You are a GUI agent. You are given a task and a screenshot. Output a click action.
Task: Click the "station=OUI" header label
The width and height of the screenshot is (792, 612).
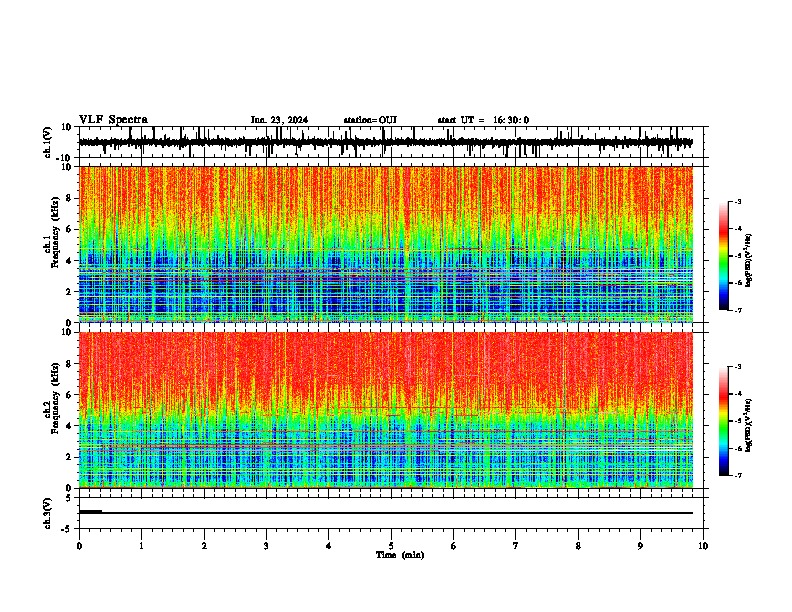370,120
